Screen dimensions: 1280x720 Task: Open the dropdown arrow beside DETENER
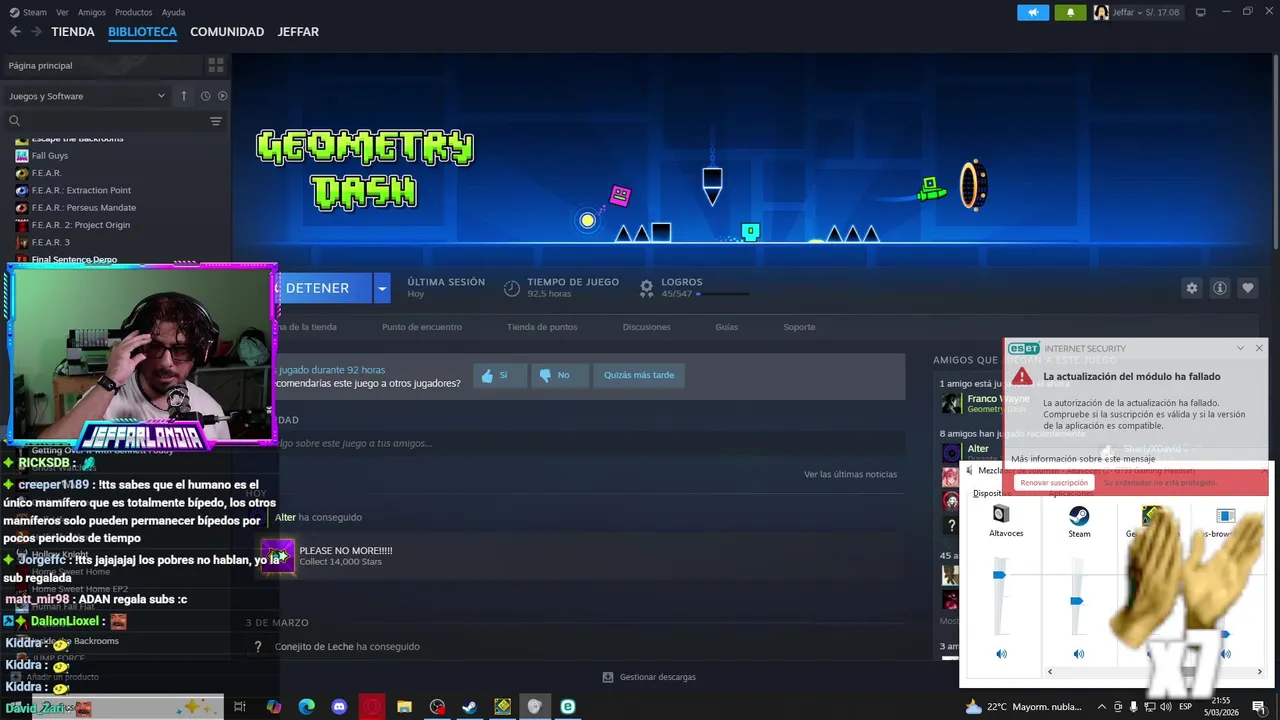[382, 288]
